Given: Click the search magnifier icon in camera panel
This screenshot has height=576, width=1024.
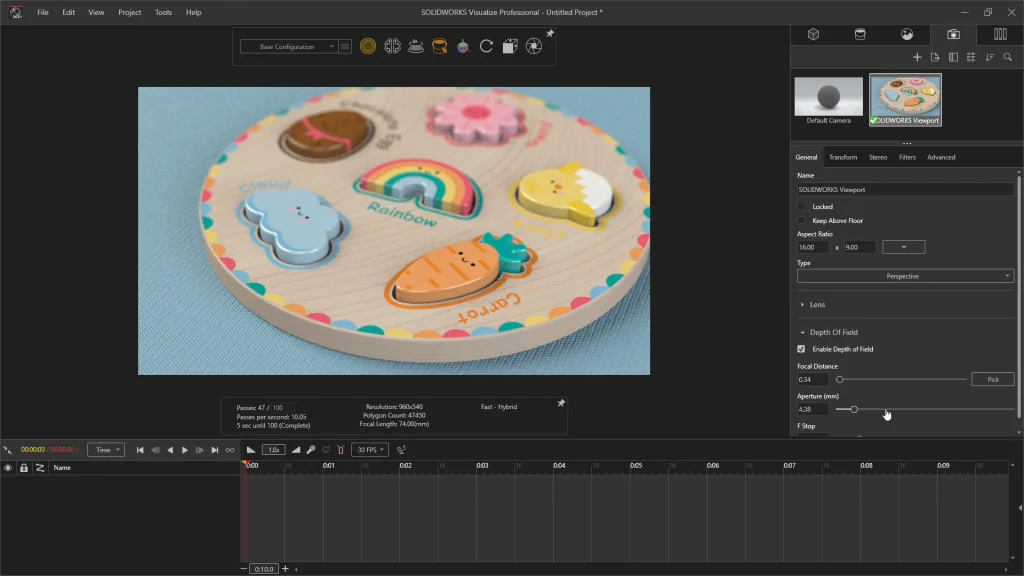Looking at the screenshot, I should coord(1008,57).
